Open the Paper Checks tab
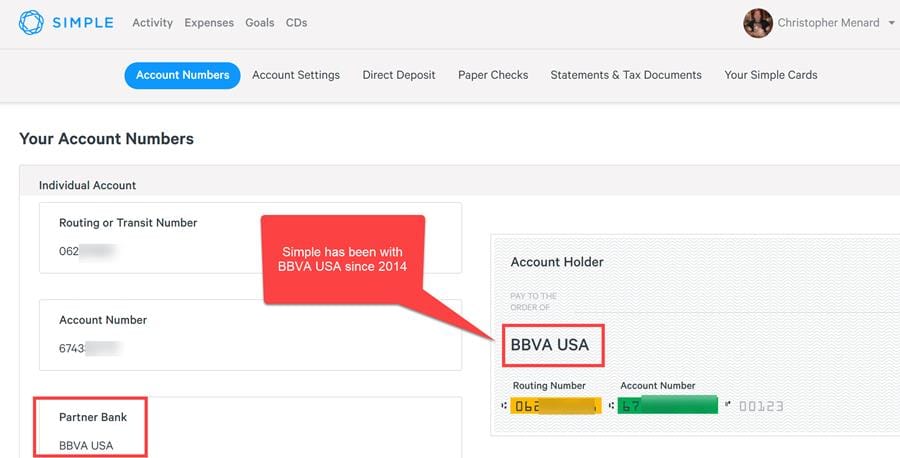 493,75
